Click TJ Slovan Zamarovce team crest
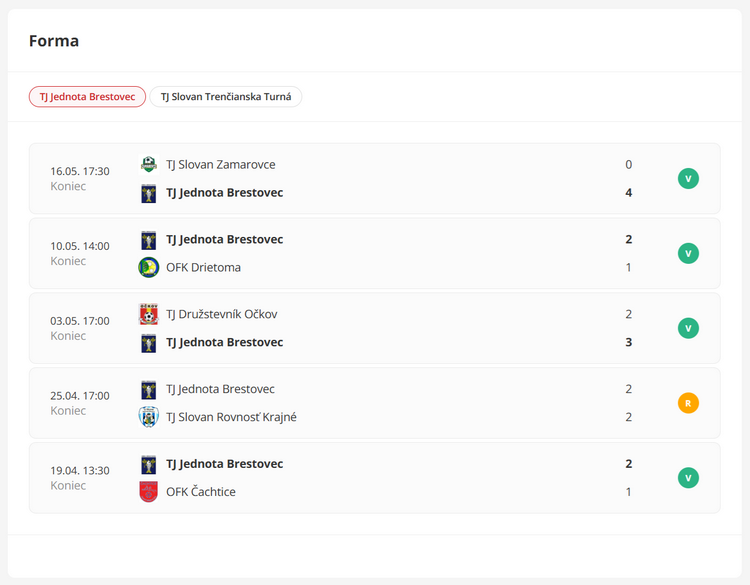This screenshot has width=750, height=585. (x=149, y=165)
